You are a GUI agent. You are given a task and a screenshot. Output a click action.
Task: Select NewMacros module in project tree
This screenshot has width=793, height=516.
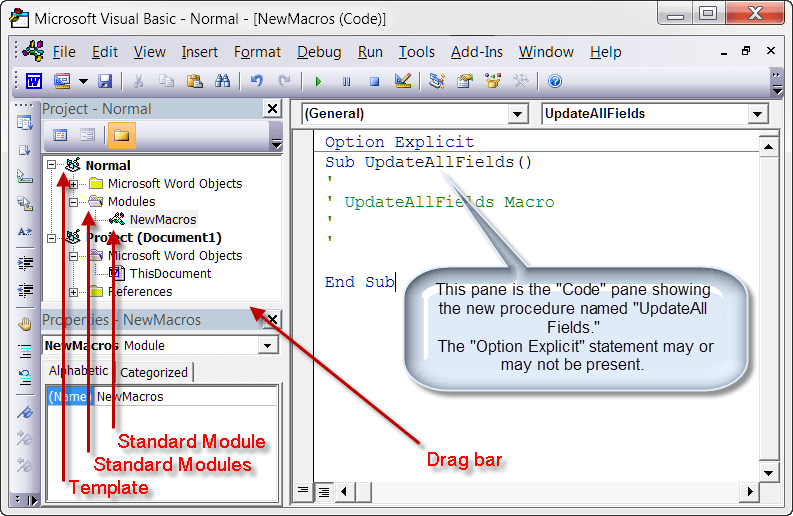pyautogui.click(x=162, y=219)
